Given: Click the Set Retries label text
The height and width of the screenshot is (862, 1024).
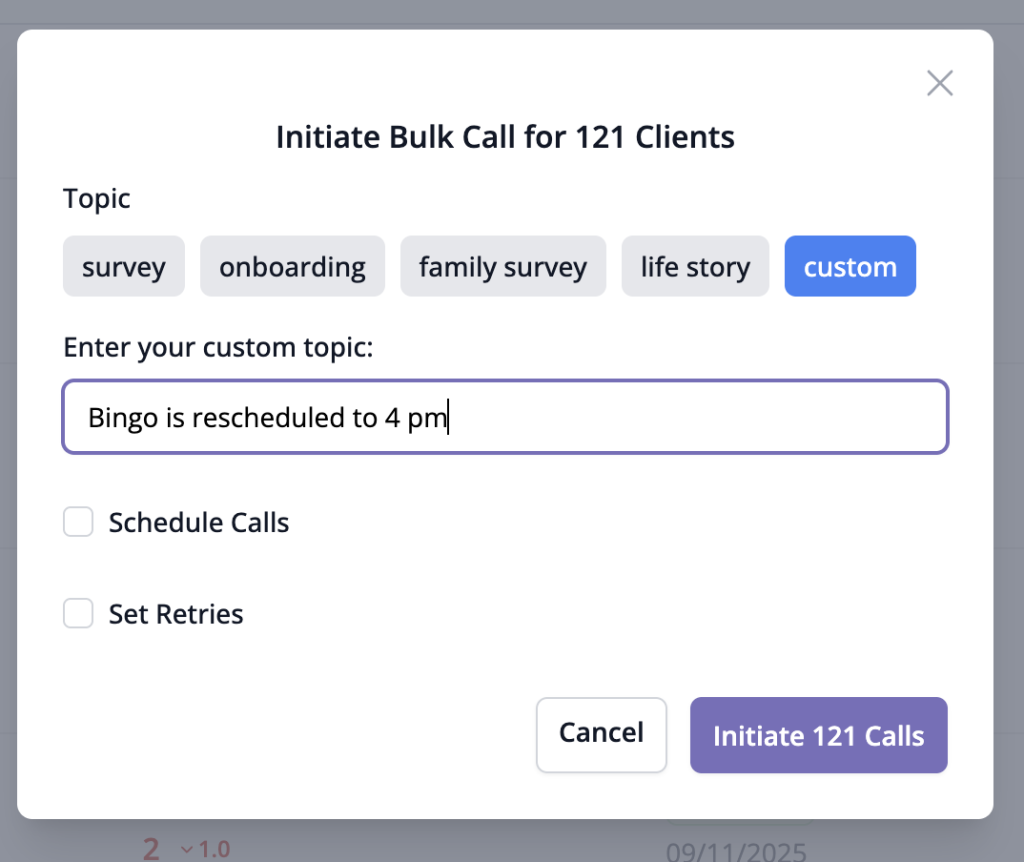Looking at the screenshot, I should coord(176,614).
